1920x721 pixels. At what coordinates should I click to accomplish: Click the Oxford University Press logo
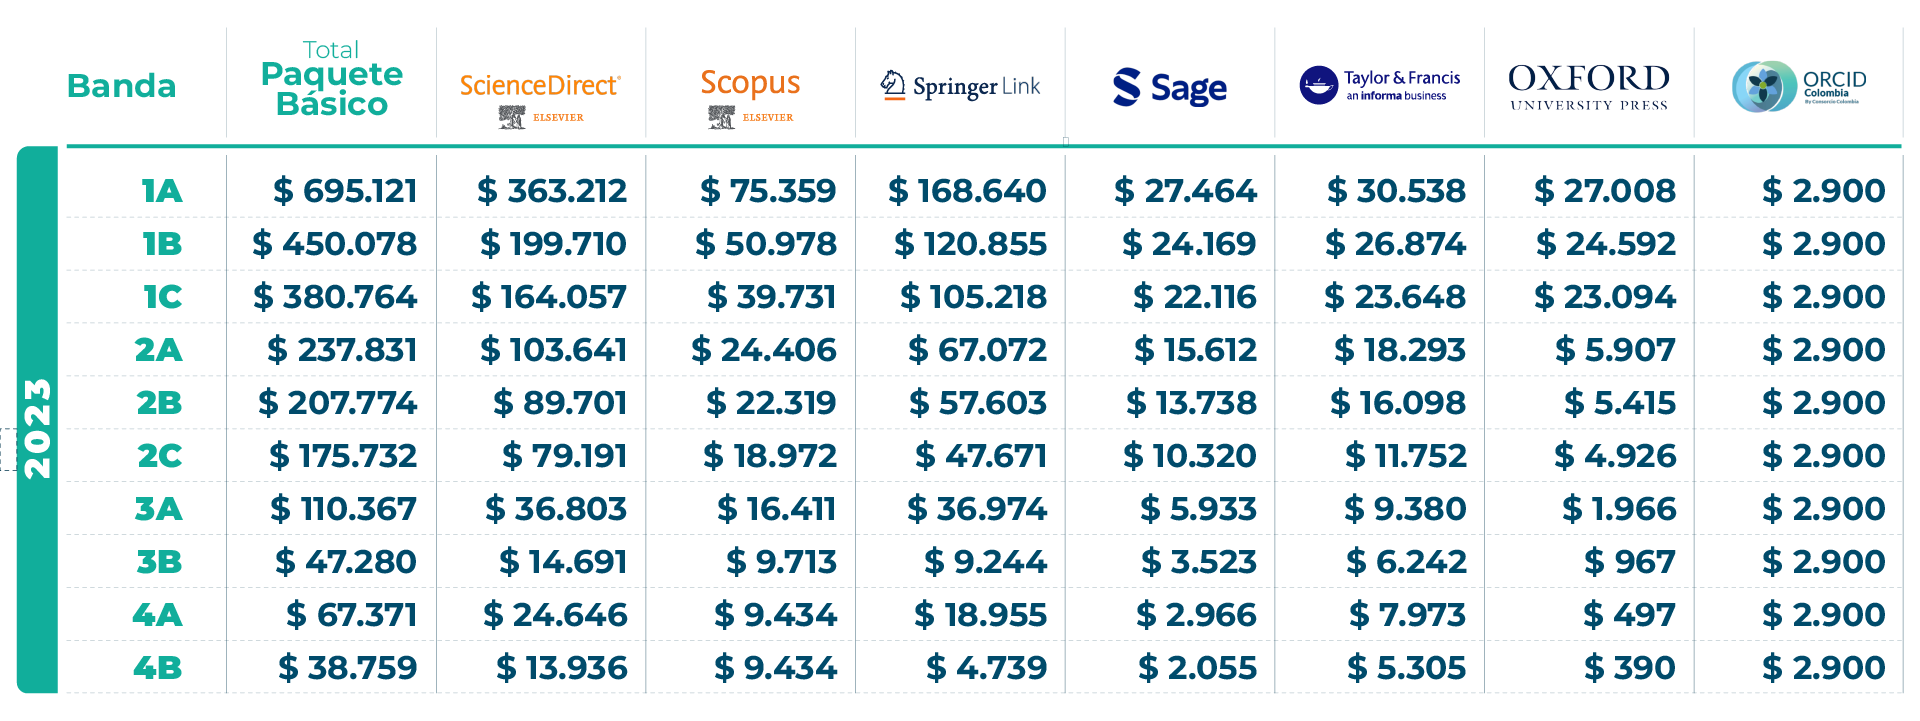(x=1588, y=85)
